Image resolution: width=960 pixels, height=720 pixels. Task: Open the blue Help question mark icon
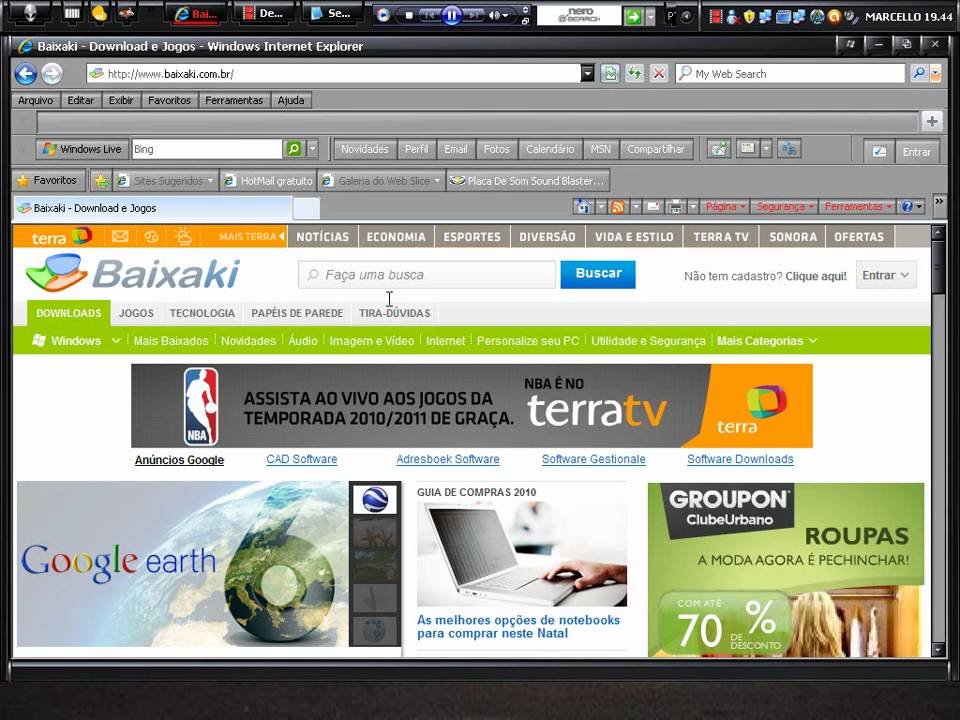pyautogui.click(x=907, y=206)
